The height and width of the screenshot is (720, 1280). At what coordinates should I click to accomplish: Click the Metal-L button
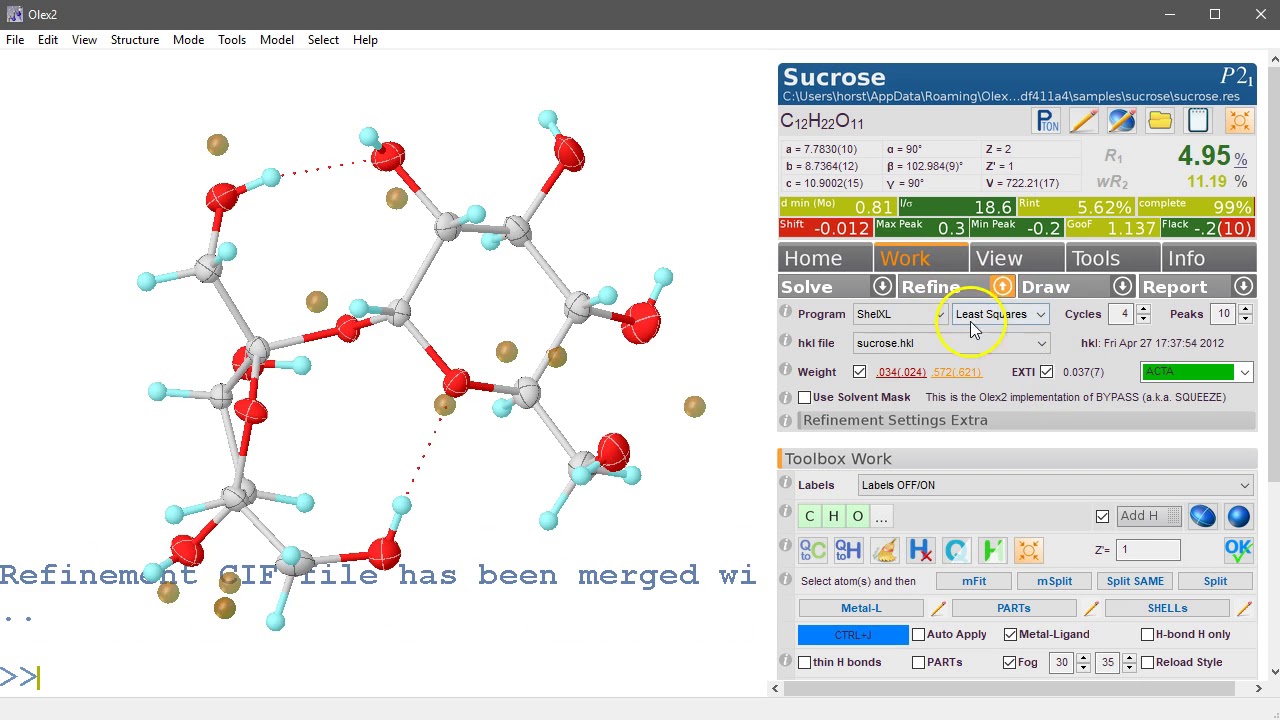[861, 608]
